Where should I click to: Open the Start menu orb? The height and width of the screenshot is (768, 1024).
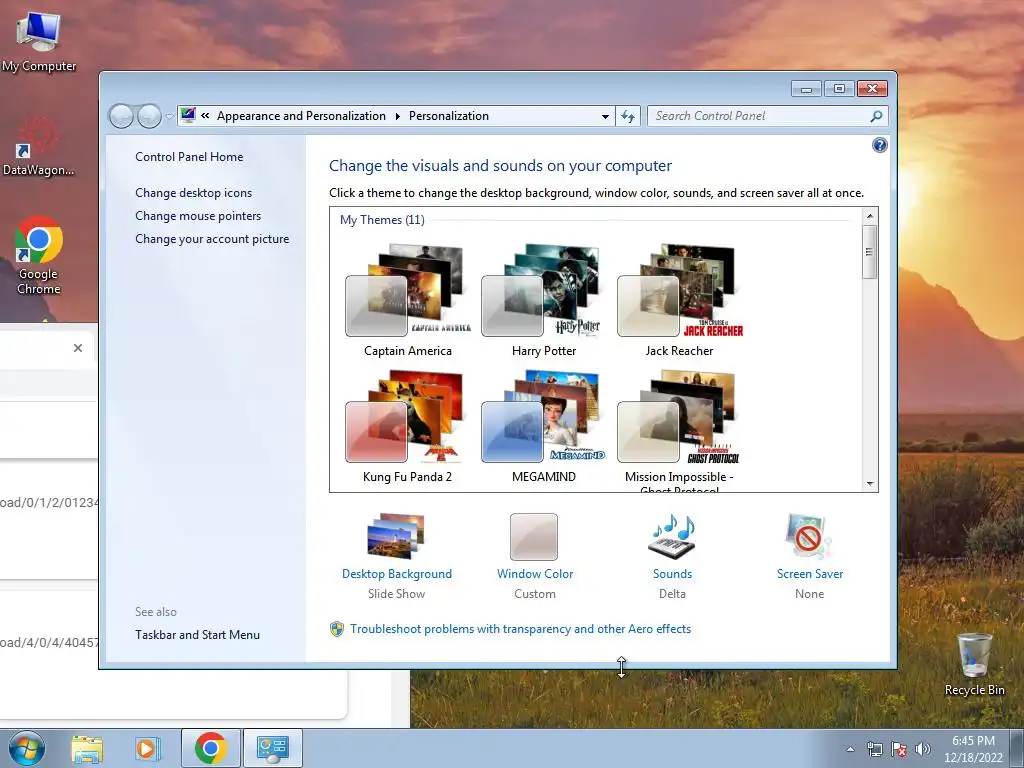tap(27, 748)
